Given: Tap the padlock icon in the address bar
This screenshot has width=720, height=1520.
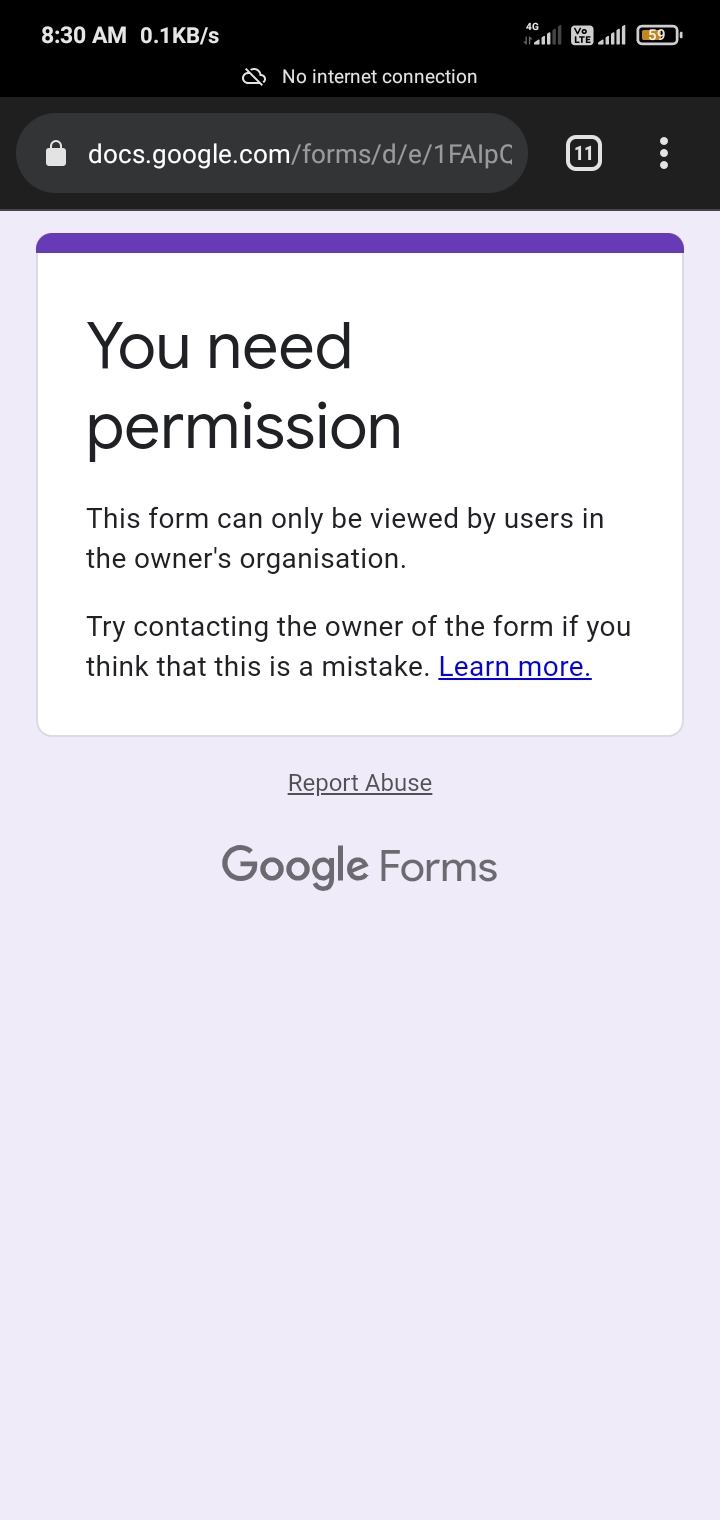Looking at the screenshot, I should (x=56, y=153).
